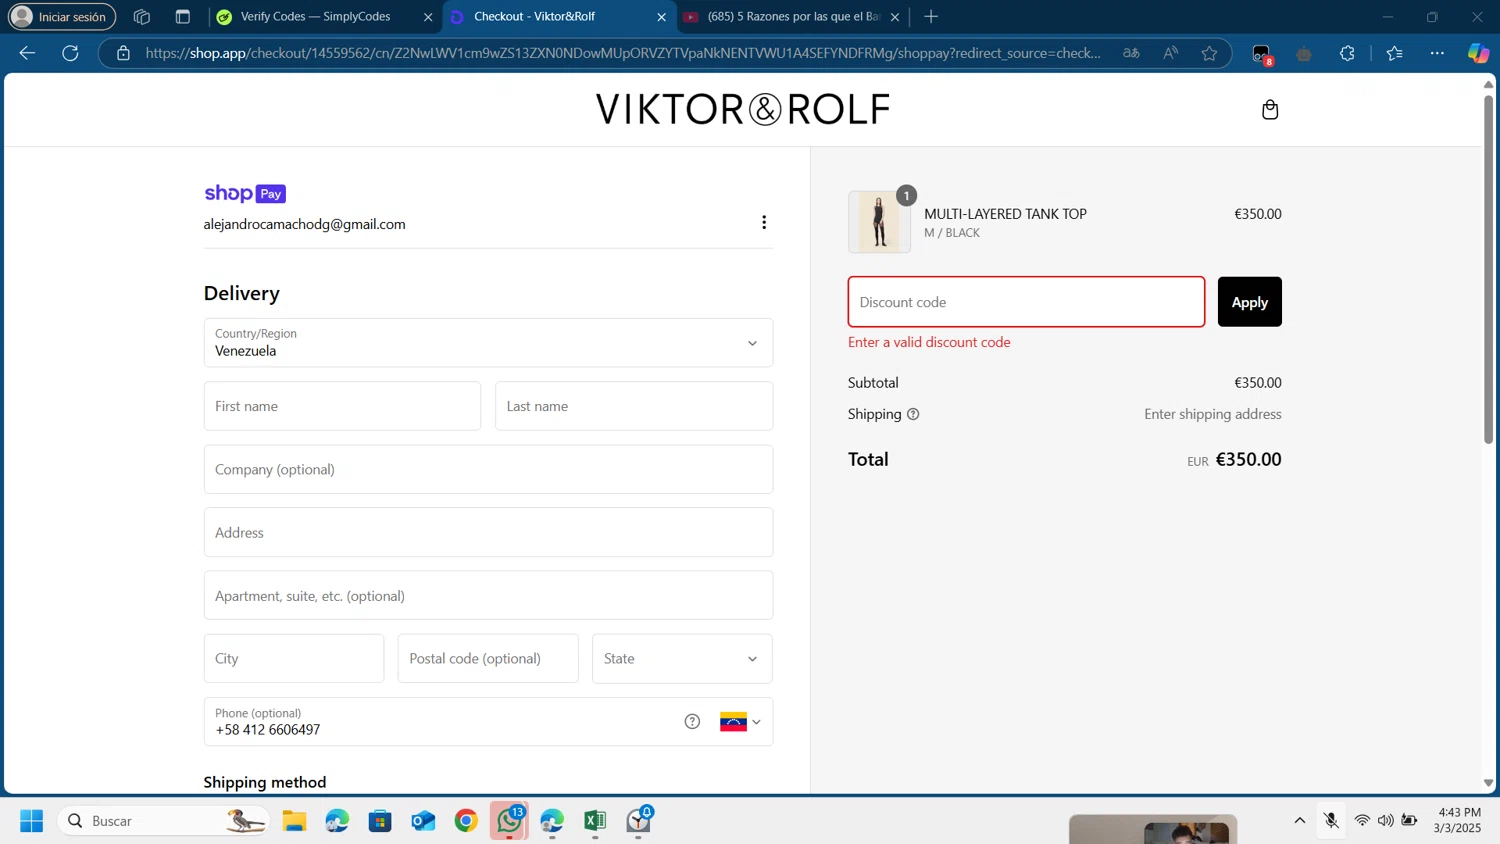Show shipping info question mark icon

pyautogui.click(x=913, y=414)
